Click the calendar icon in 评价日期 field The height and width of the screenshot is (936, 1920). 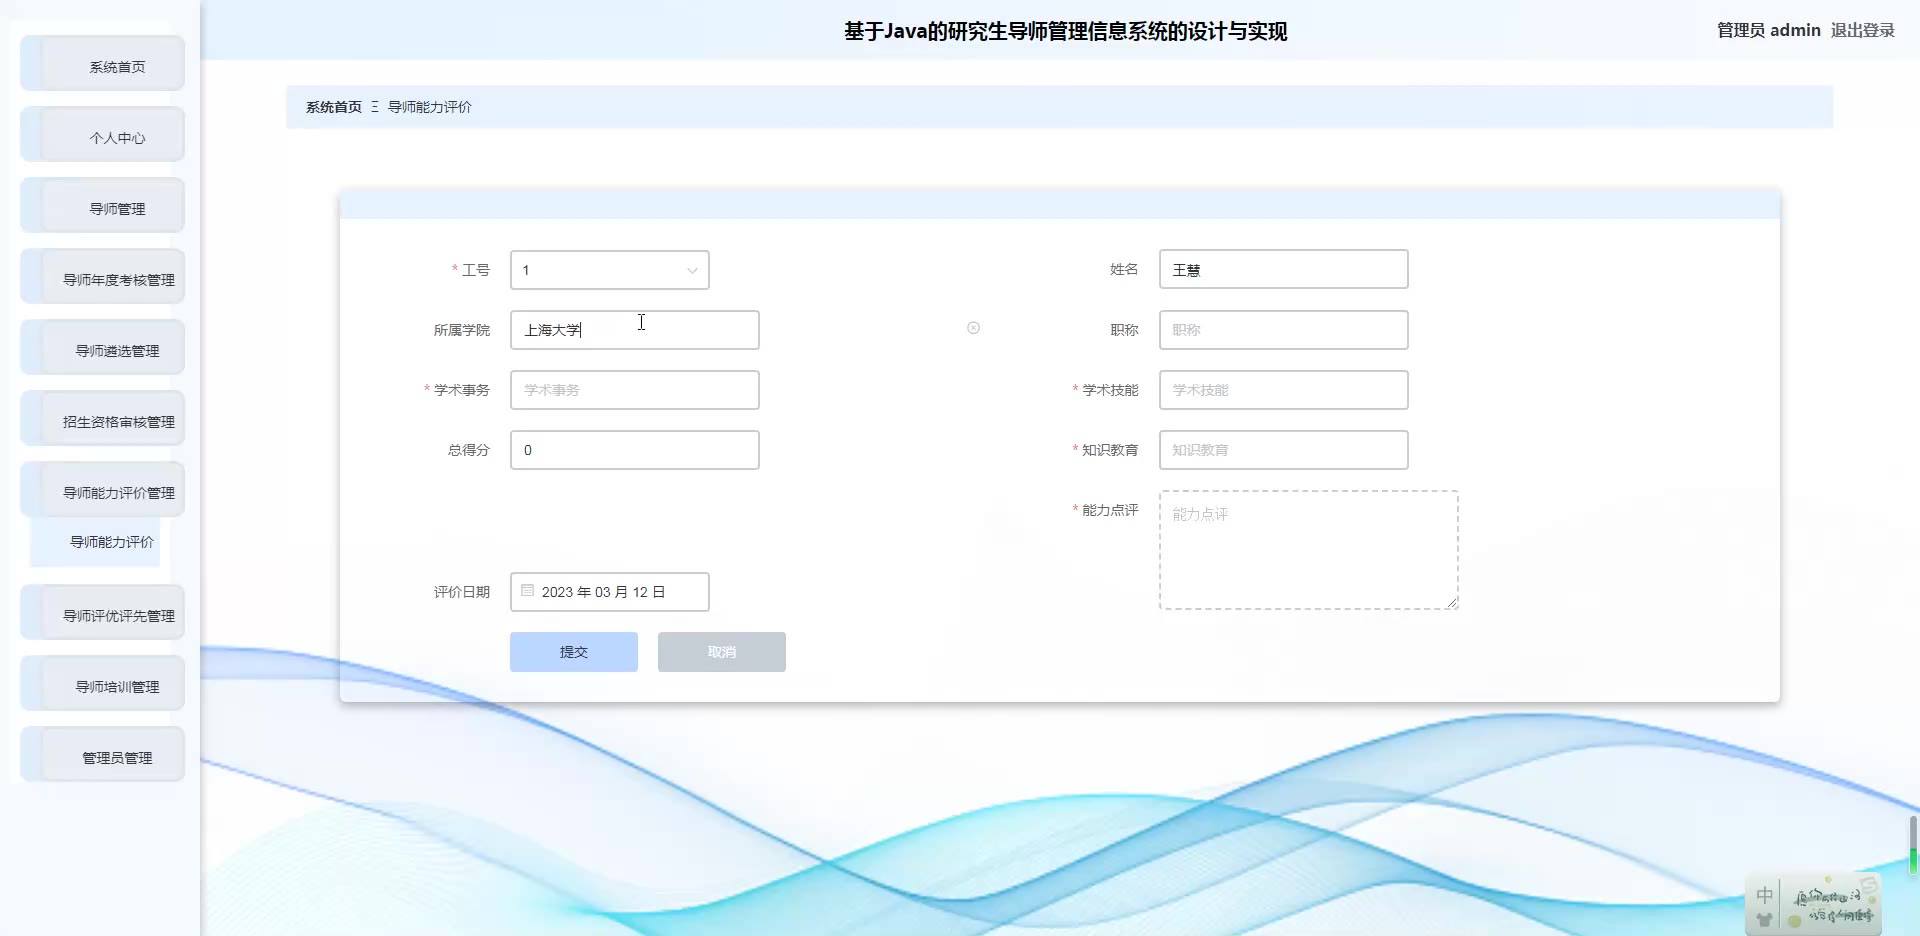point(527,591)
